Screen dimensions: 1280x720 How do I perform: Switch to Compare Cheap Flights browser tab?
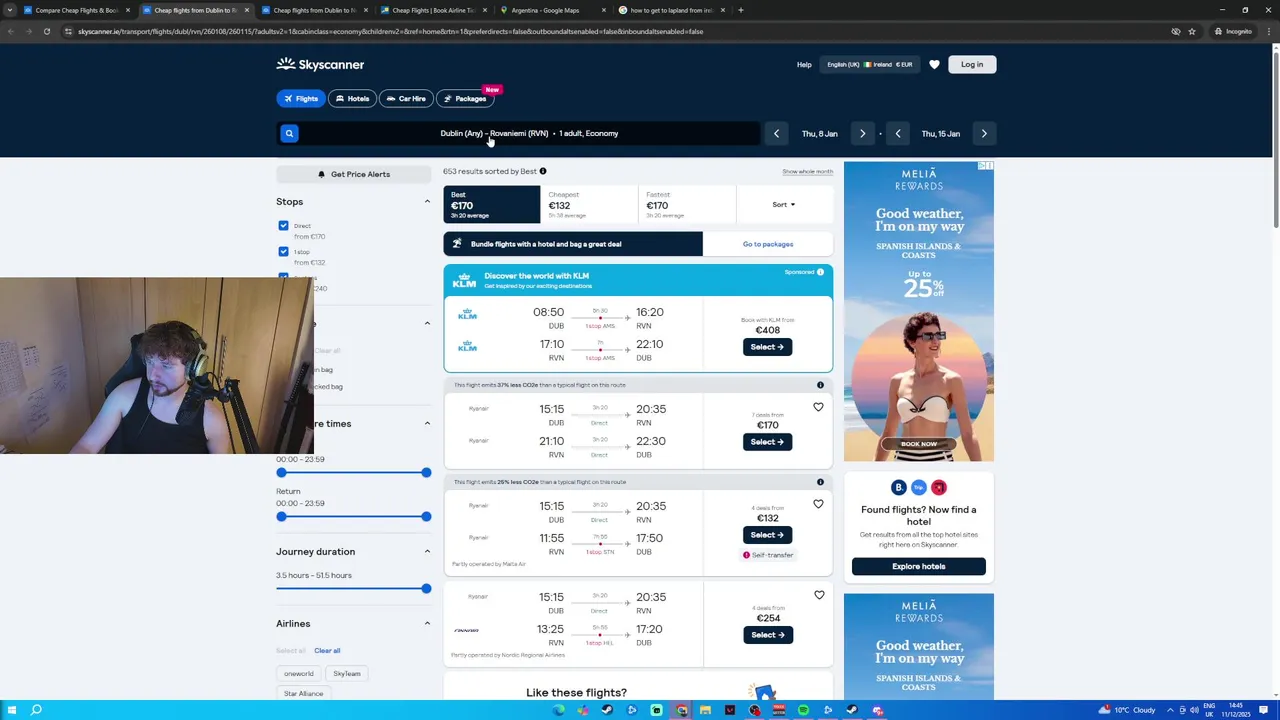click(x=76, y=10)
